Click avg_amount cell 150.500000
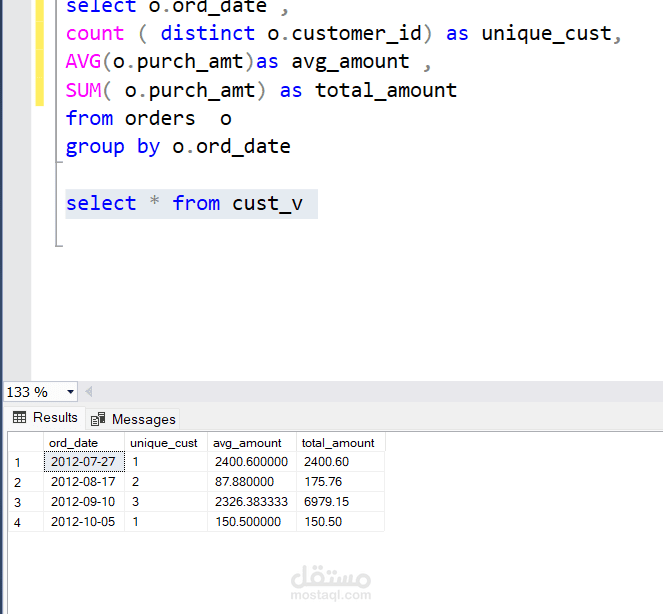The width and height of the screenshot is (663, 614). [252, 521]
